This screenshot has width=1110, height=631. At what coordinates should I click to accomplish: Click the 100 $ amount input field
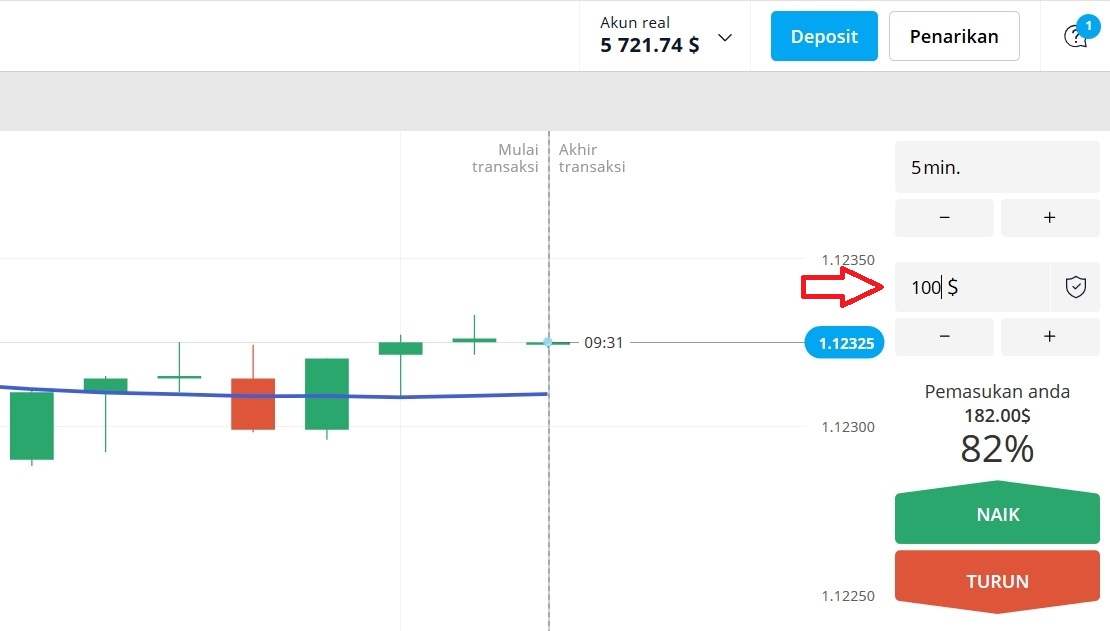coord(960,287)
